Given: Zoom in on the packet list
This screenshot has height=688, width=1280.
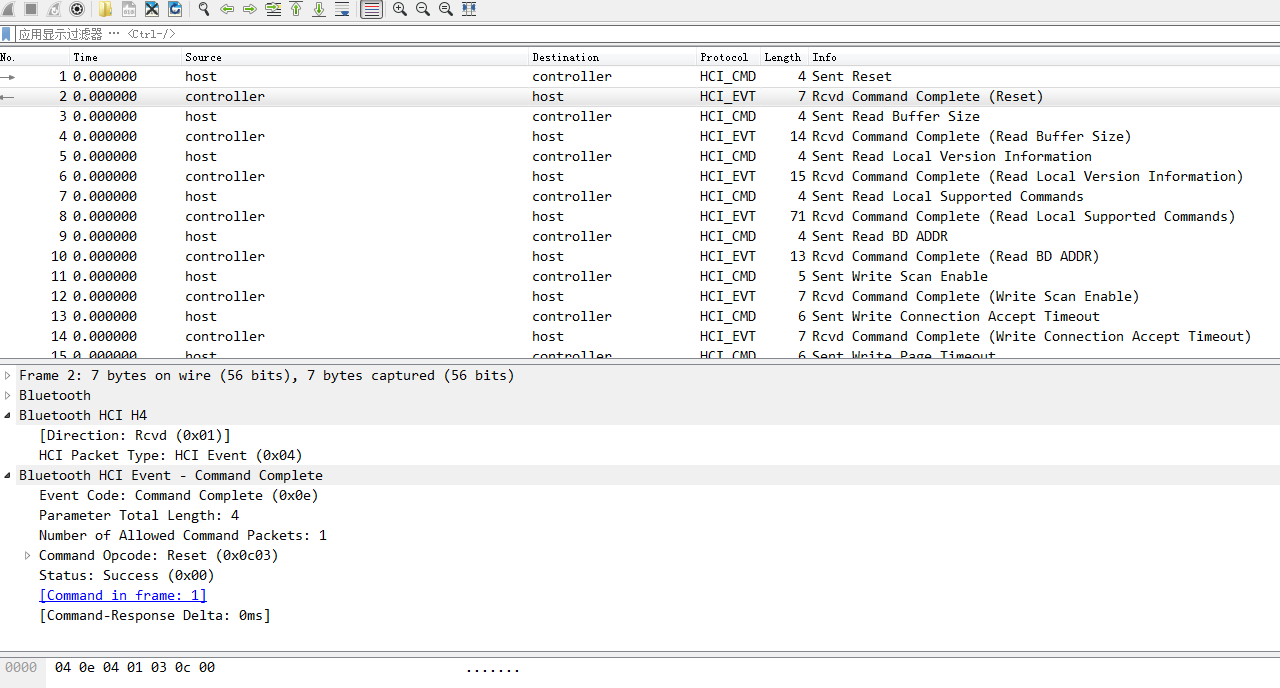Looking at the screenshot, I should 398,9.
